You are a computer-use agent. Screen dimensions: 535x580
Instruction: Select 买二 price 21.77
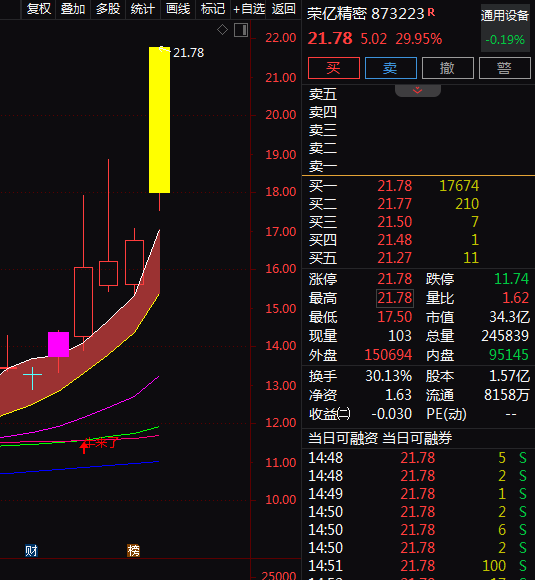click(x=394, y=204)
